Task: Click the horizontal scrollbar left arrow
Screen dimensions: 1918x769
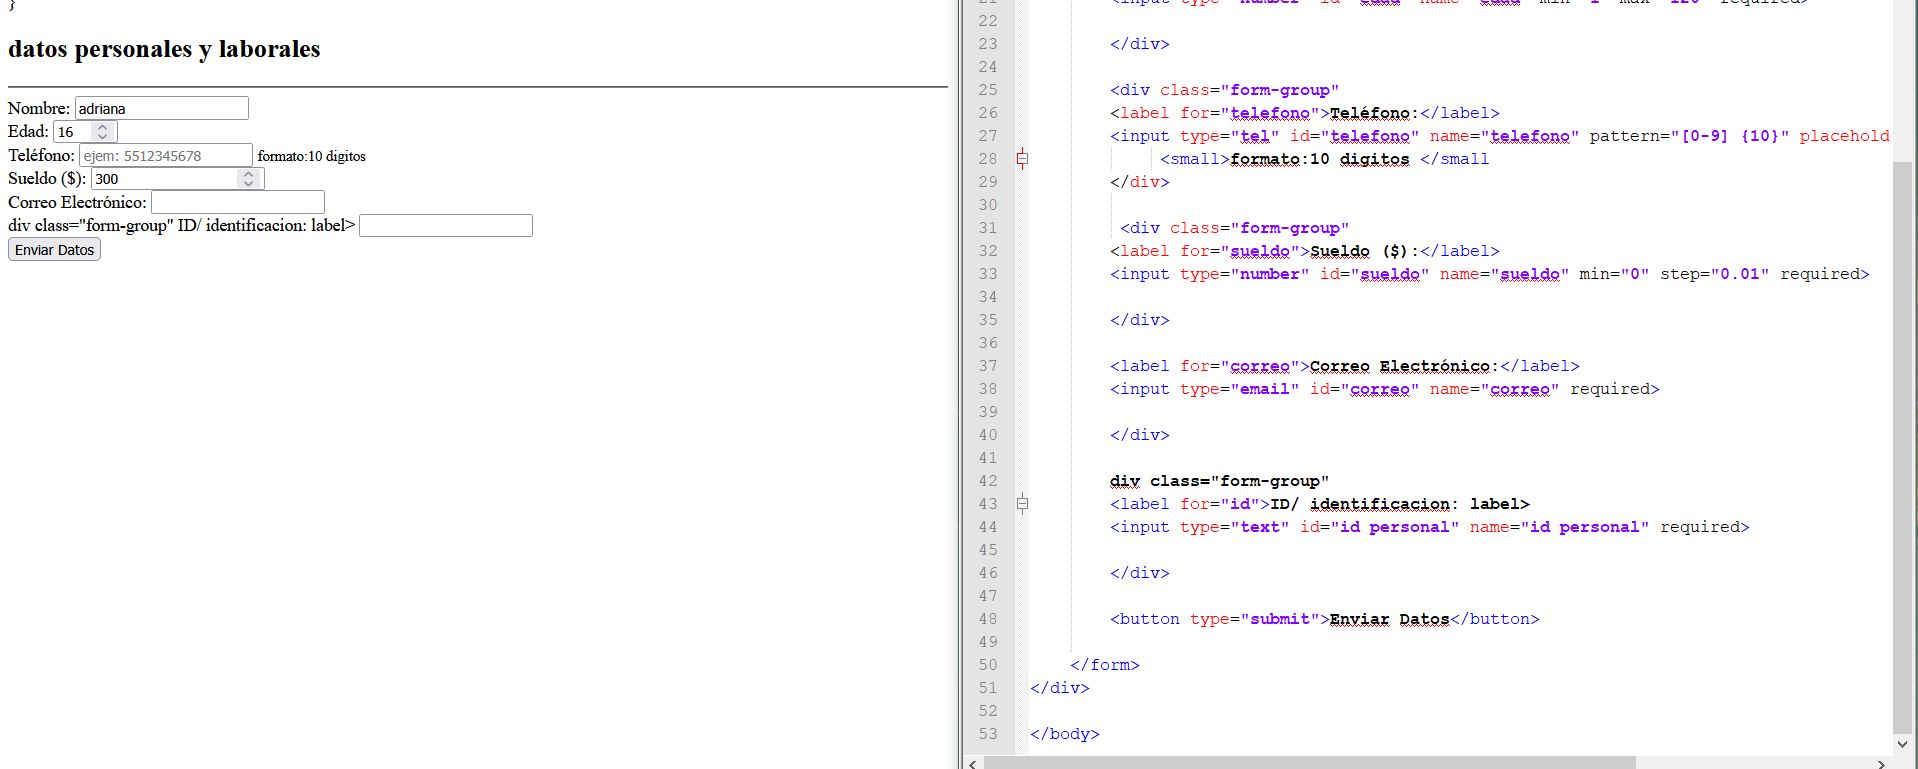Action: tap(973, 763)
